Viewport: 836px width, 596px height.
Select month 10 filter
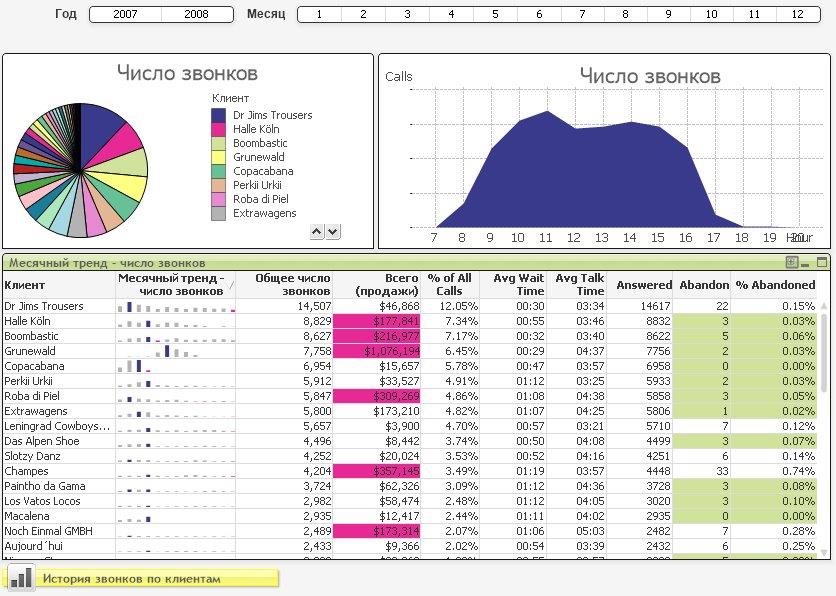[711, 14]
